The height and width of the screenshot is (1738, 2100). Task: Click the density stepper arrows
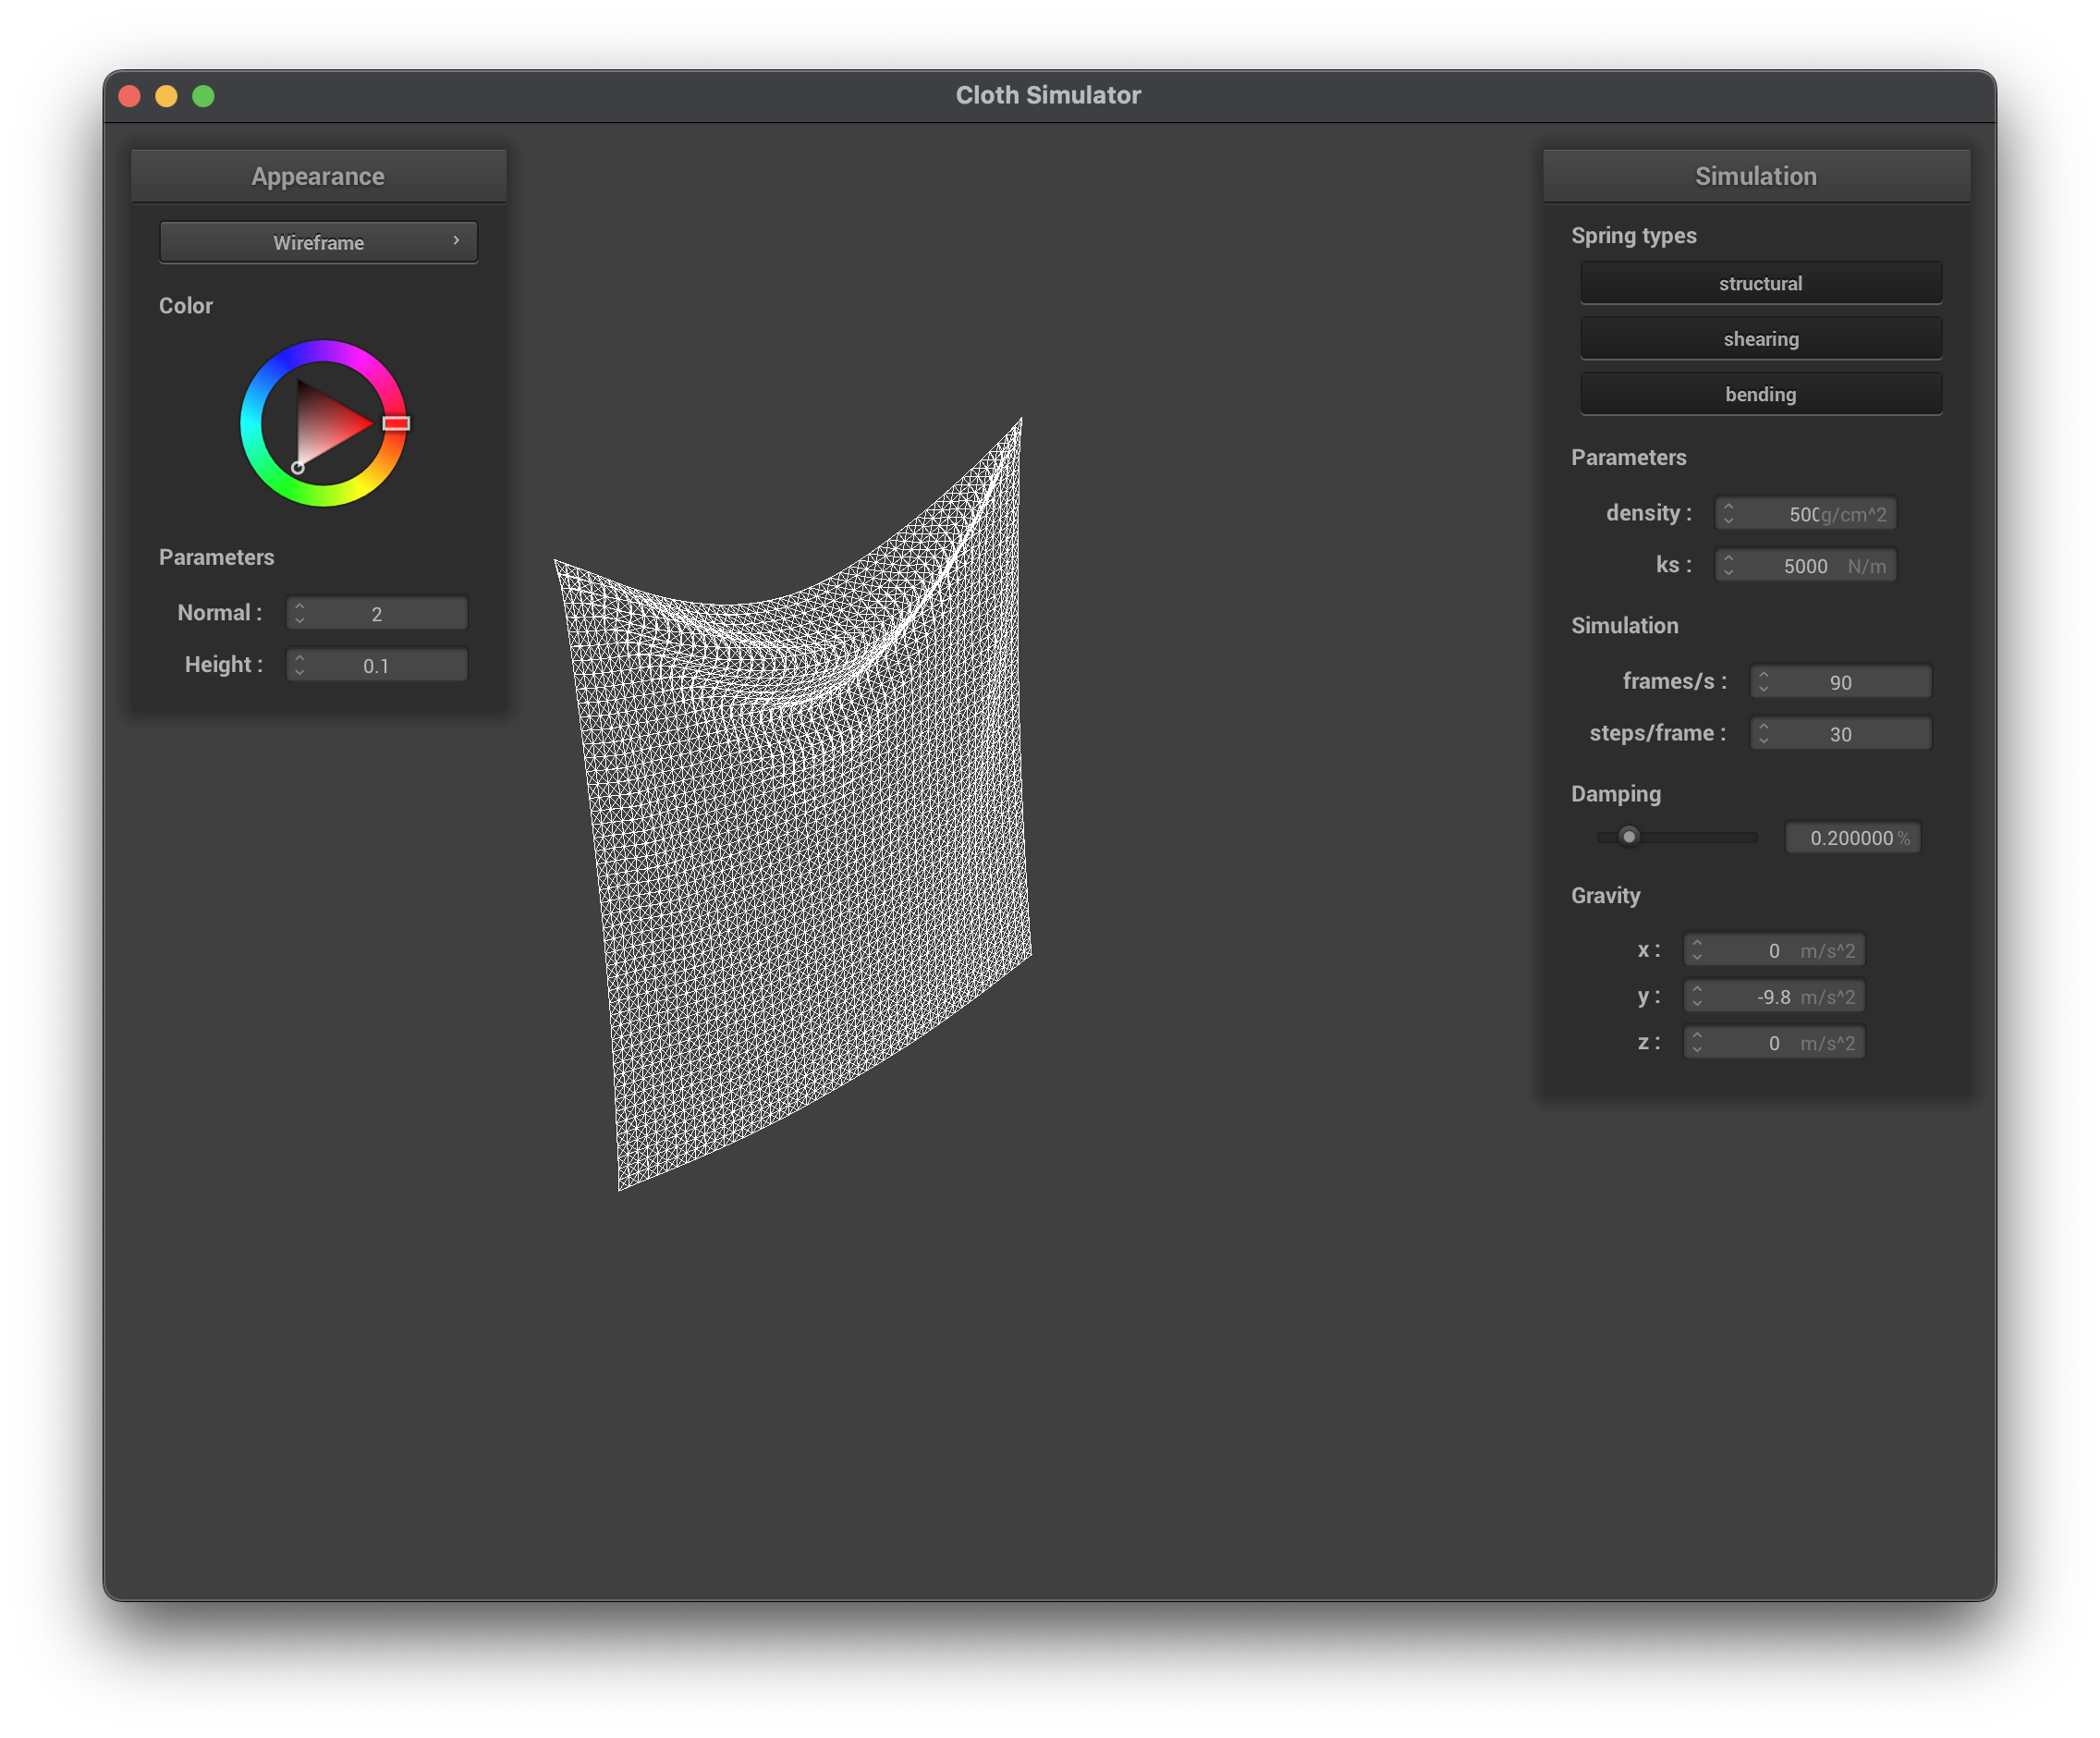point(1728,514)
